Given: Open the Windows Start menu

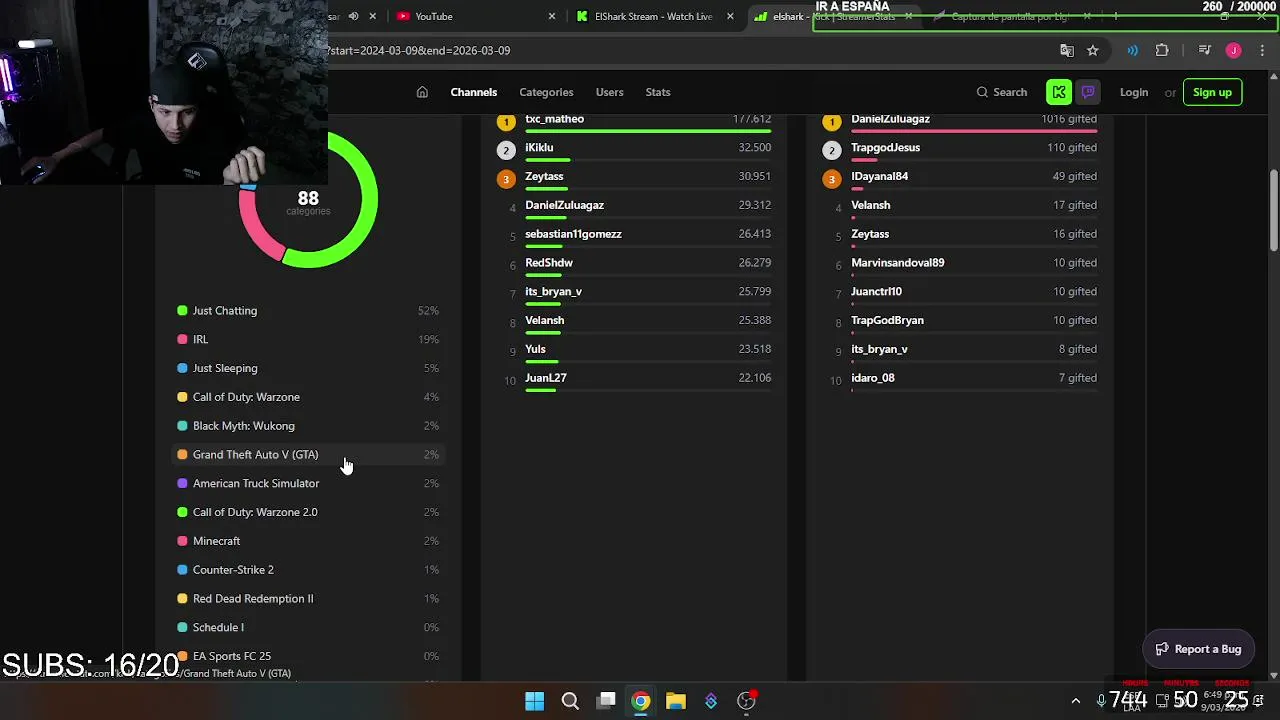Looking at the screenshot, I should click(535, 701).
